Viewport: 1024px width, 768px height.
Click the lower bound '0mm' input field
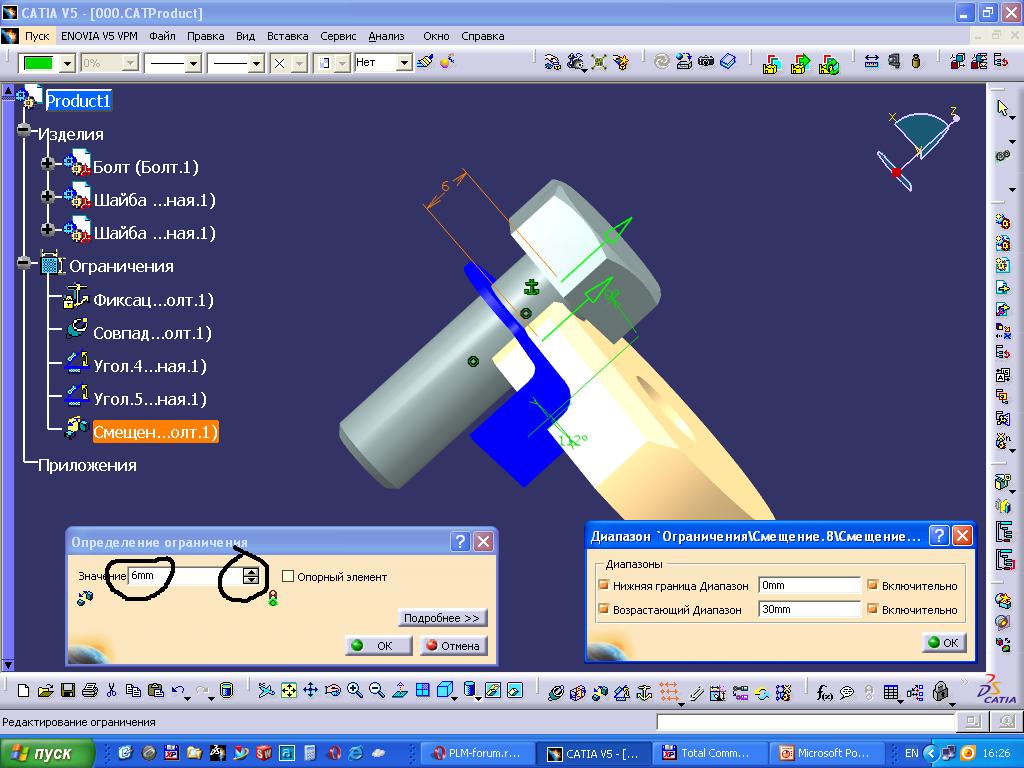[x=809, y=585]
